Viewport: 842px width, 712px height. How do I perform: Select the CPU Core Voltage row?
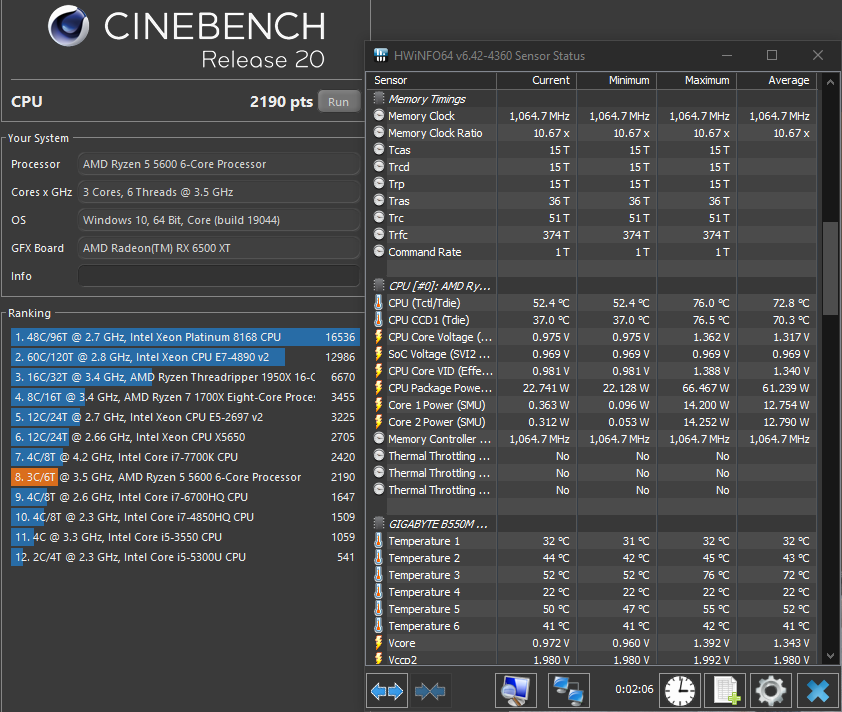point(592,337)
